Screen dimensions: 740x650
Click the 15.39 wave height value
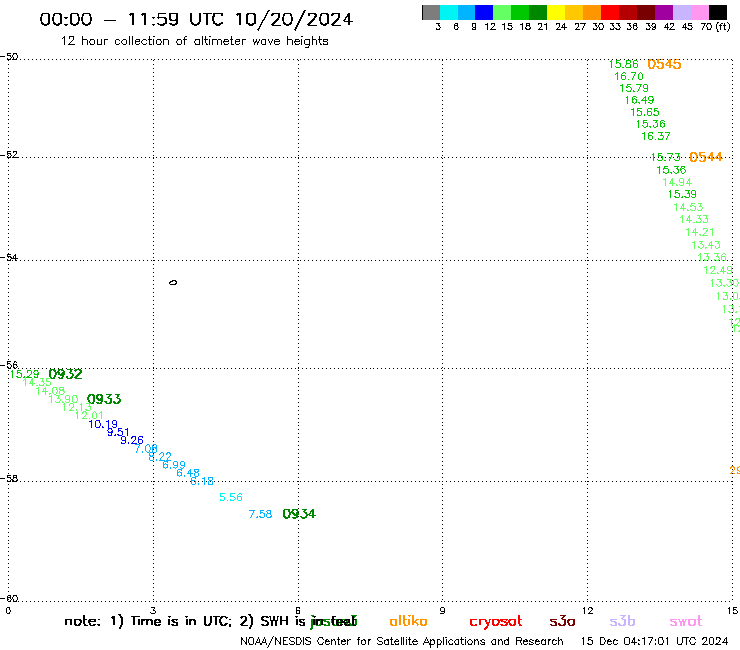pos(682,194)
